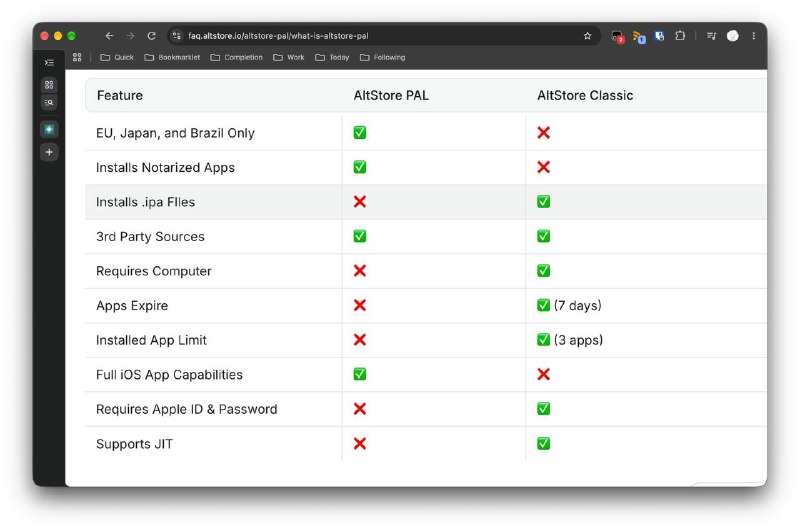Bookmark this page with the star icon
Image resolution: width=800 pixels, height=530 pixels.
587,36
